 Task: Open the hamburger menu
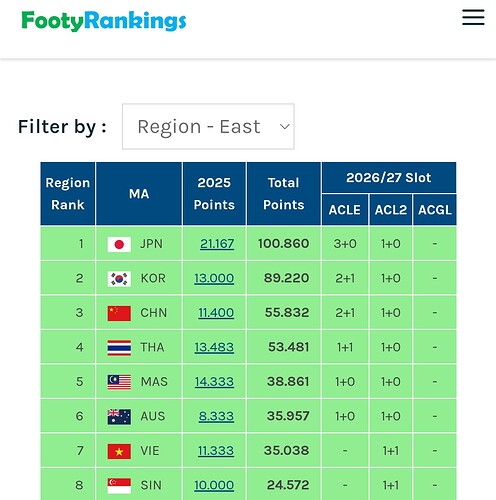(473, 17)
